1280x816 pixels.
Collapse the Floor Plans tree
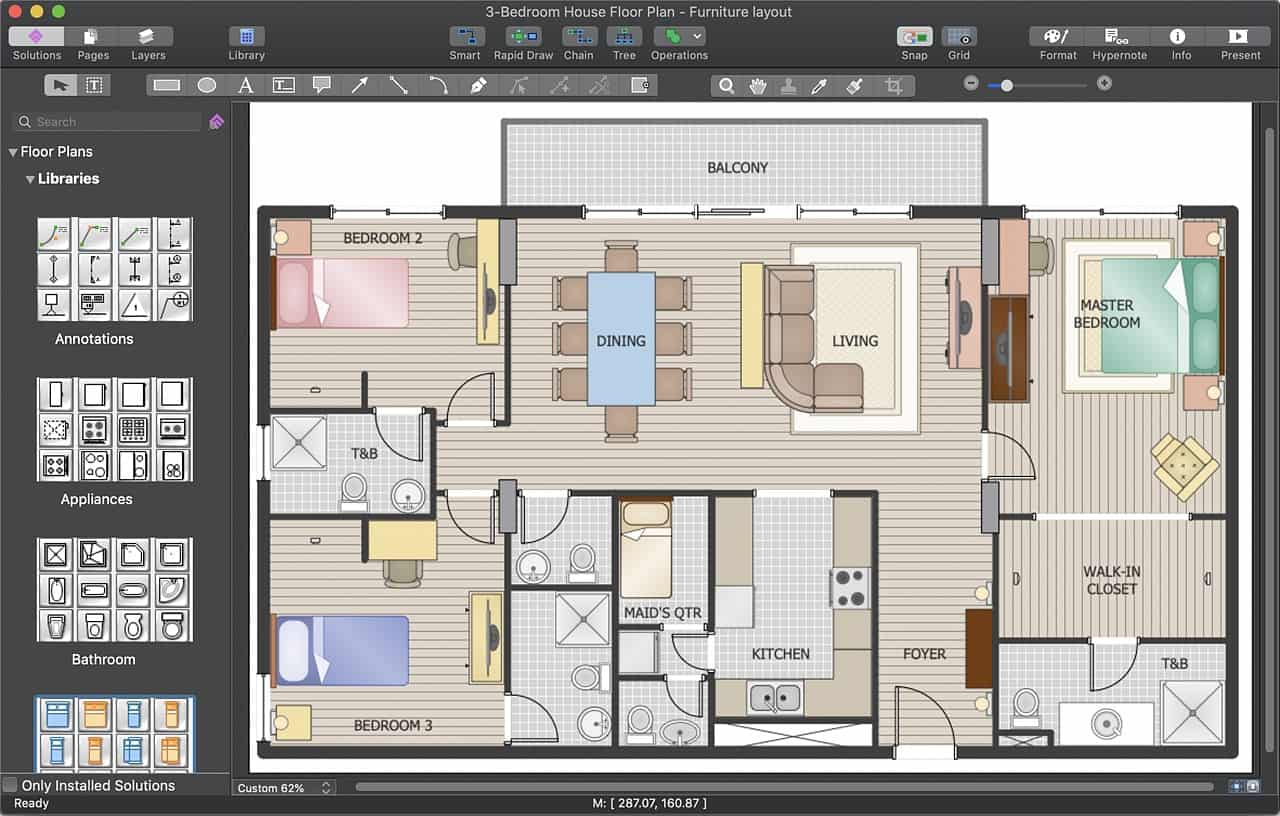[x=13, y=152]
